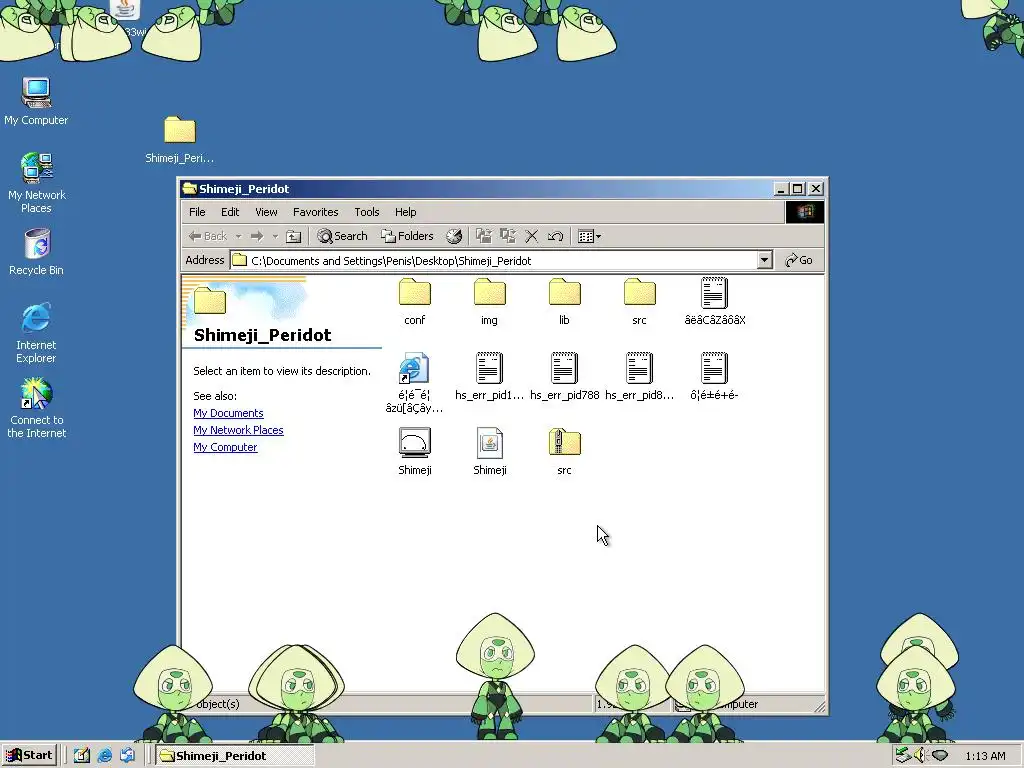Click the Move To toolbar icon

(484, 236)
